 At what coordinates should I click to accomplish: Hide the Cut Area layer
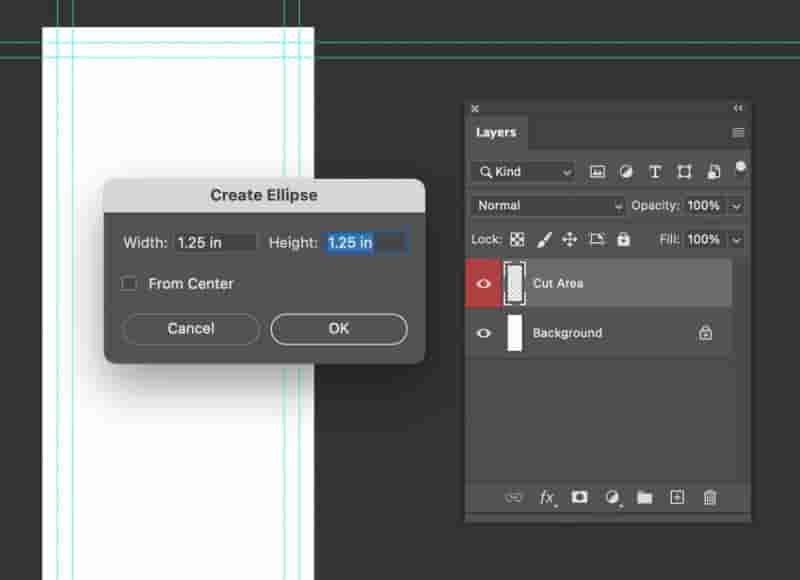(483, 283)
